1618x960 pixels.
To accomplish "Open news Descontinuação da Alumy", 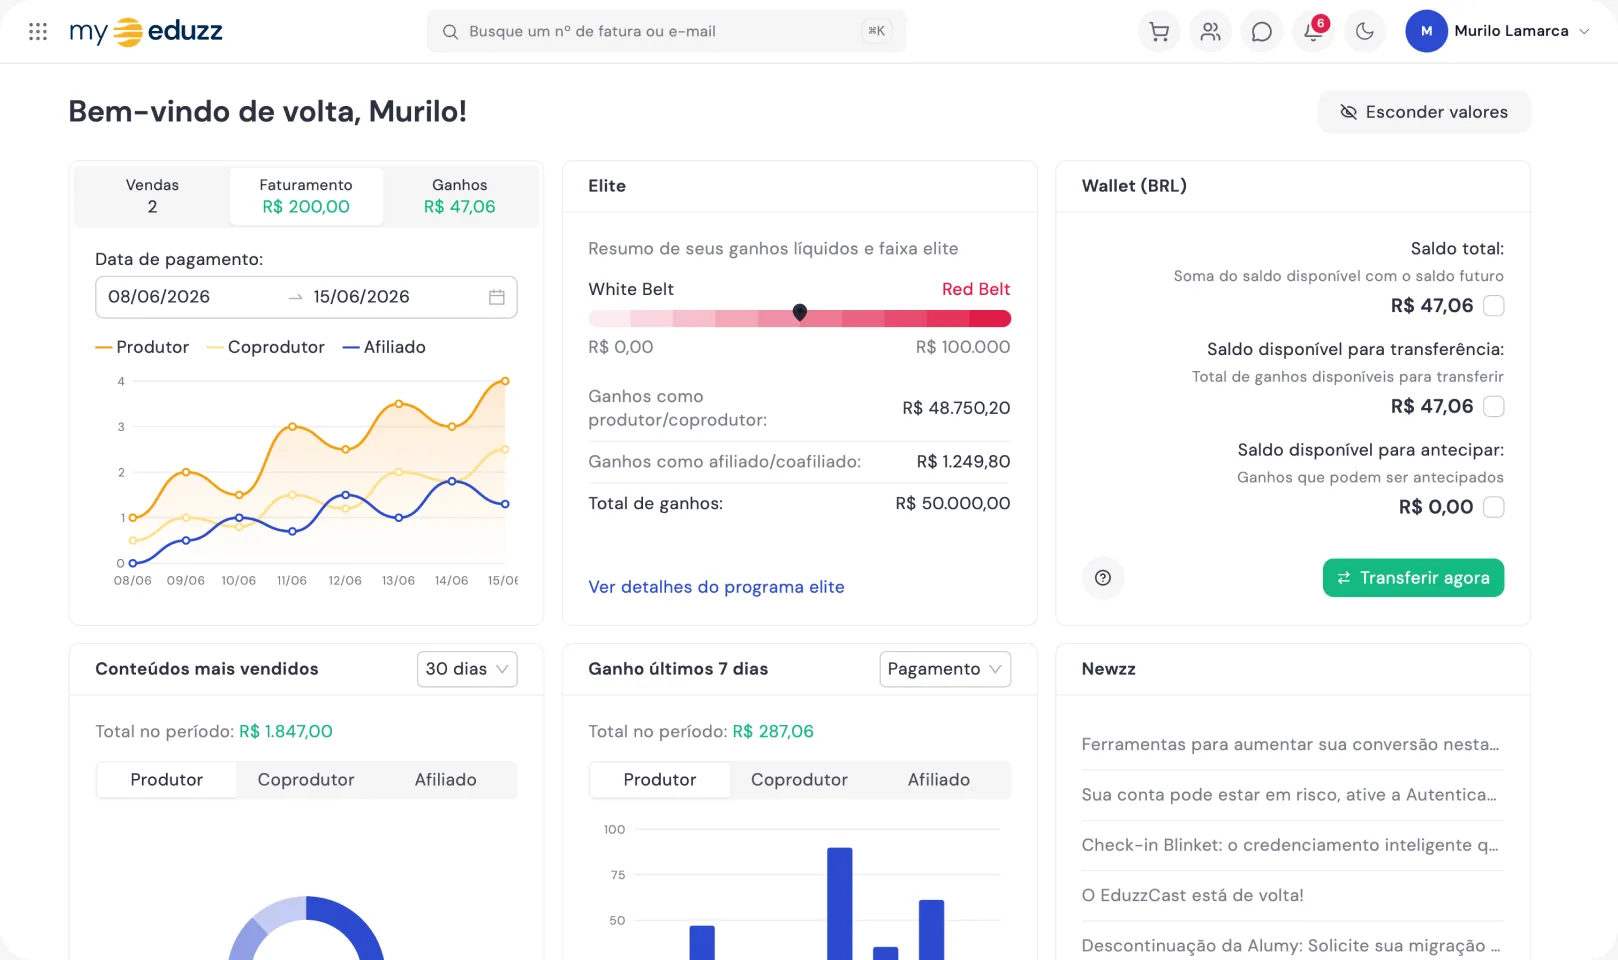I will [x=1291, y=945].
